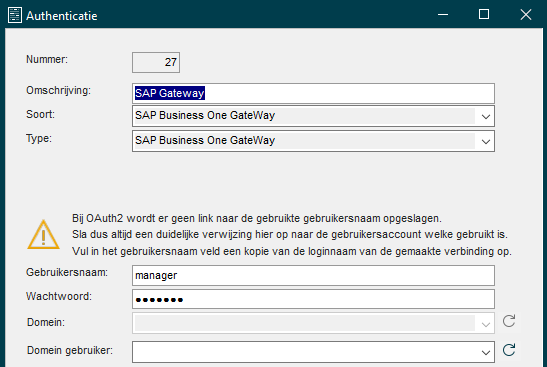The width and height of the screenshot is (547, 367).
Task: Click the yellow warning triangle icon
Action: pos(43,234)
